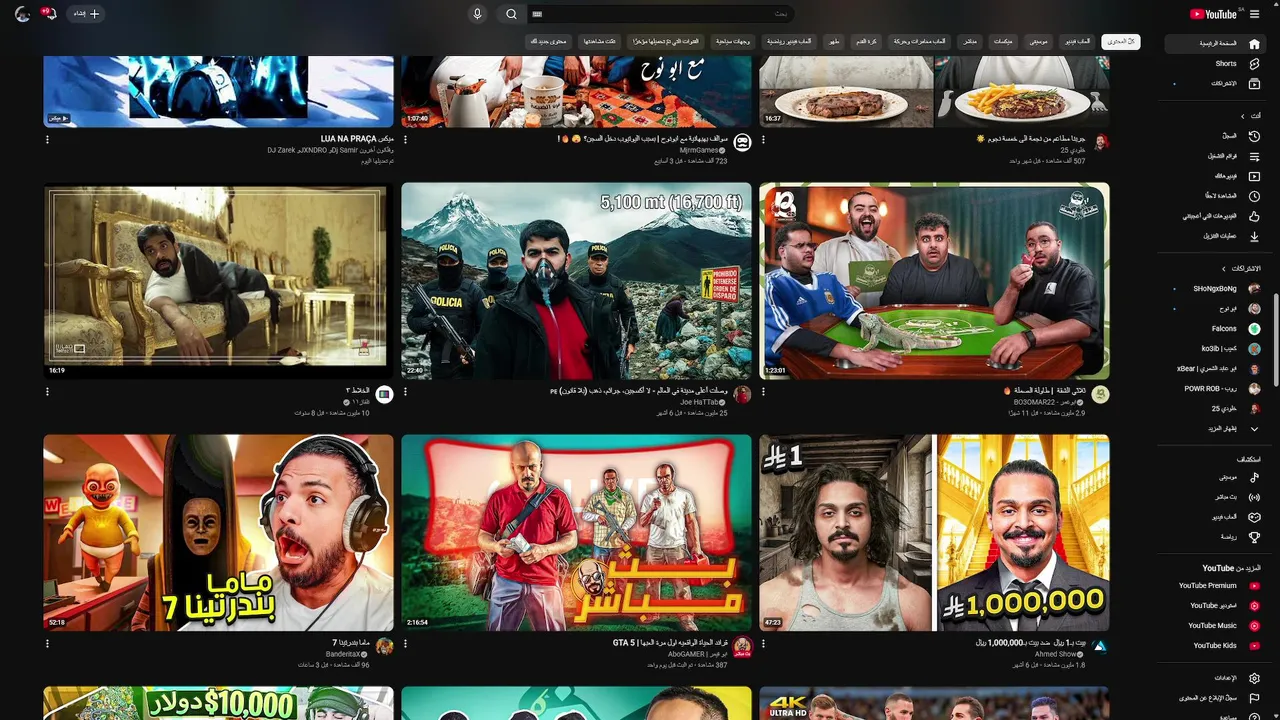Open Your videos in sidebar
This screenshot has height=720, width=1280.
pyautogui.click(x=1214, y=177)
